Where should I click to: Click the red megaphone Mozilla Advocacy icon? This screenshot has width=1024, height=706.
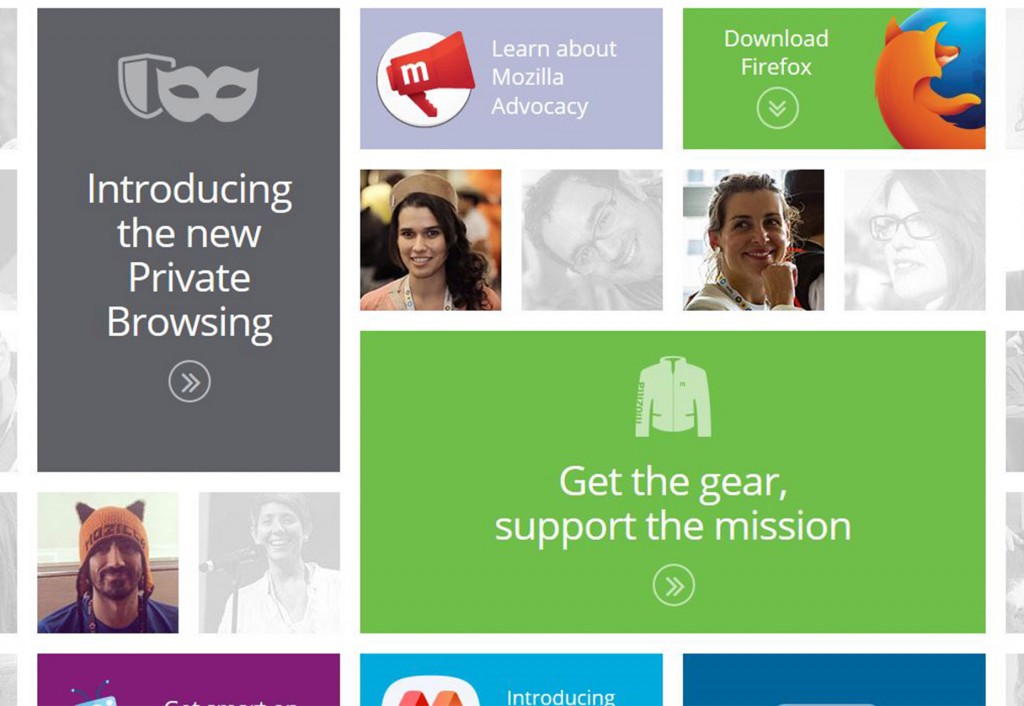click(426, 78)
